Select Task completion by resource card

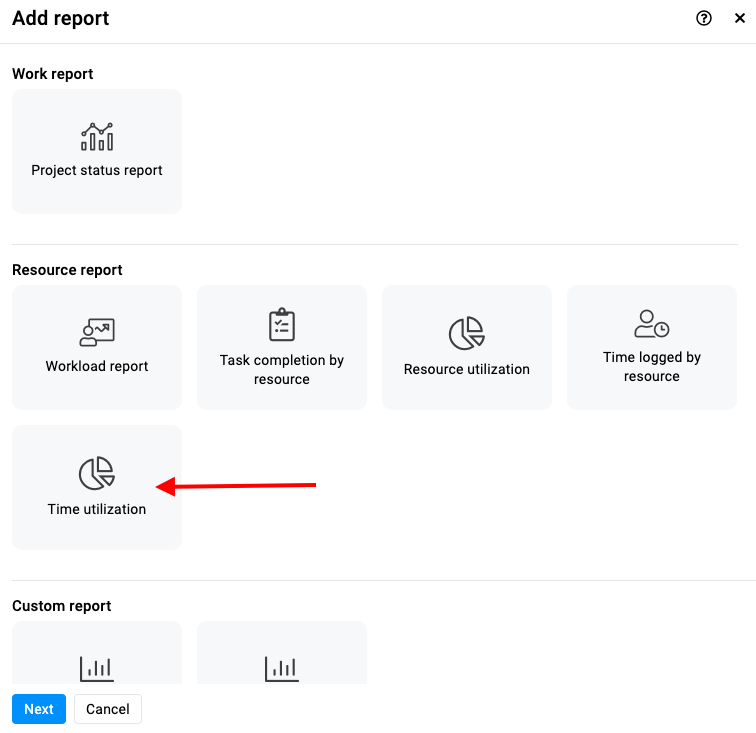tap(282, 347)
